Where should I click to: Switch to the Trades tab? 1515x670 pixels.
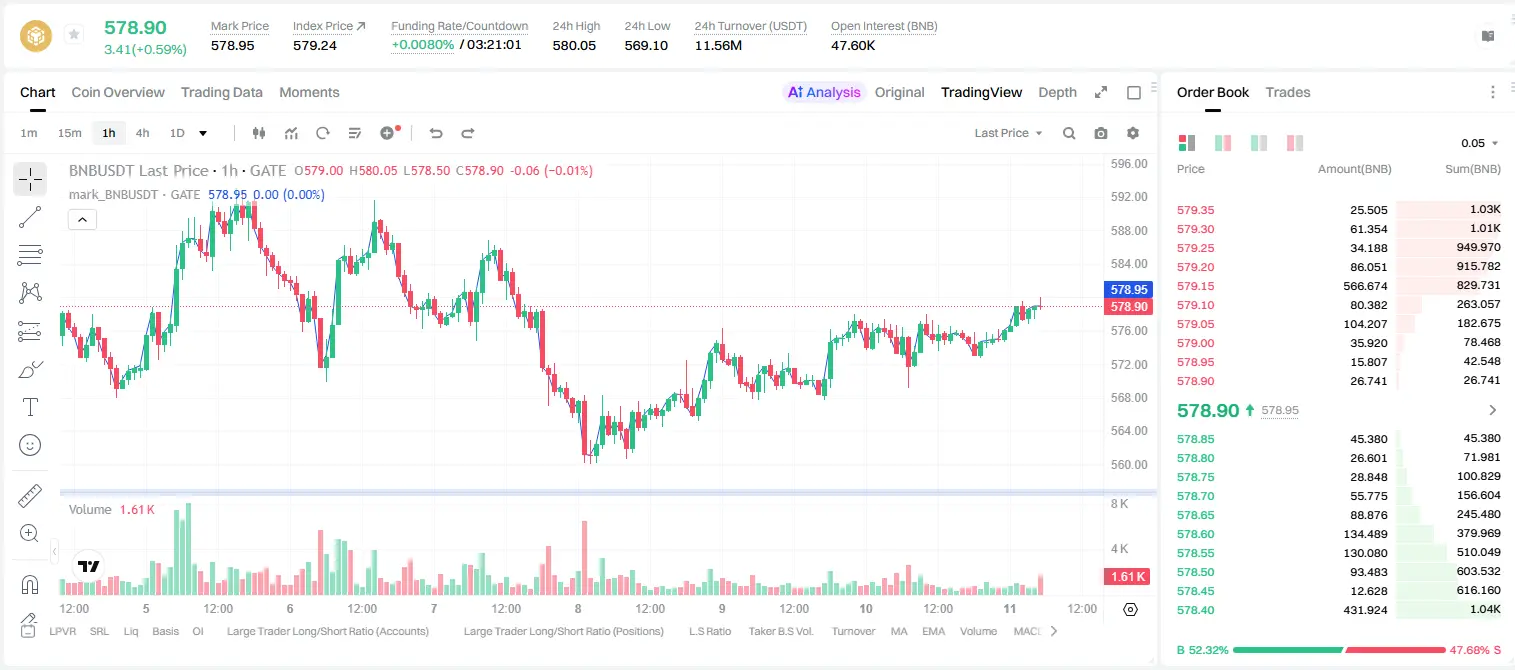click(1288, 92)
